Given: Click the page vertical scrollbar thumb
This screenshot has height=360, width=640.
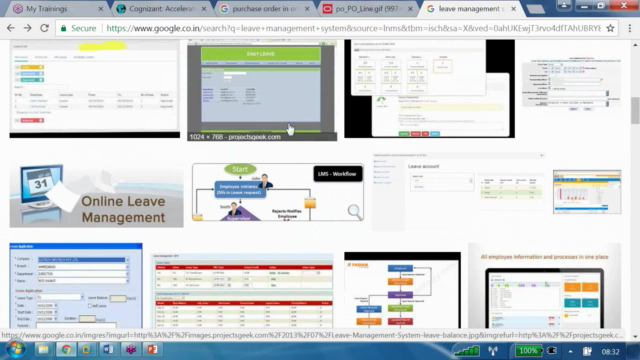Looking at the screenshot, I should pos(635,110).
